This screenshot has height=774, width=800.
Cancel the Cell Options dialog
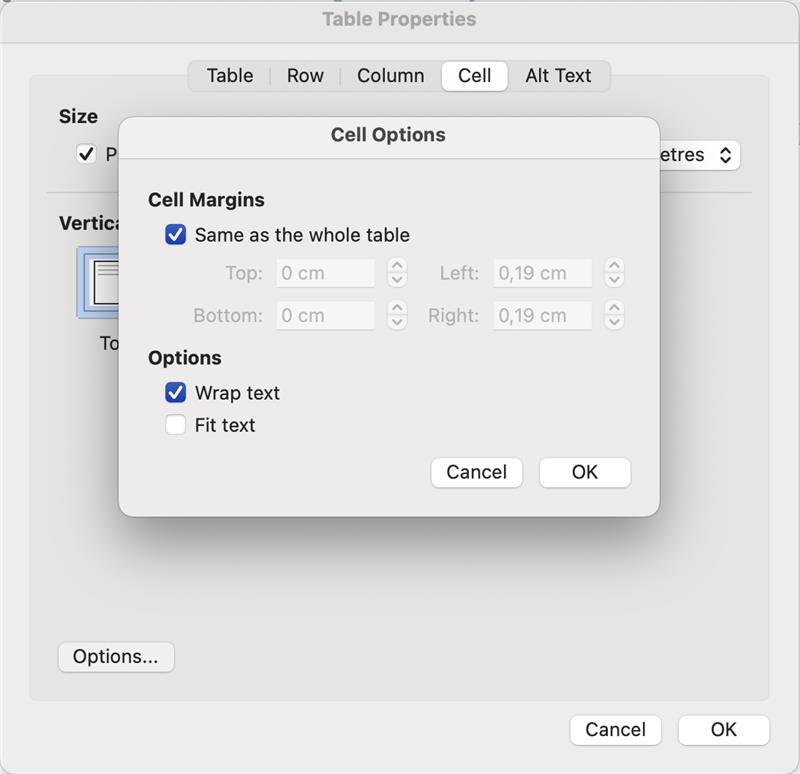coord(476,472)
